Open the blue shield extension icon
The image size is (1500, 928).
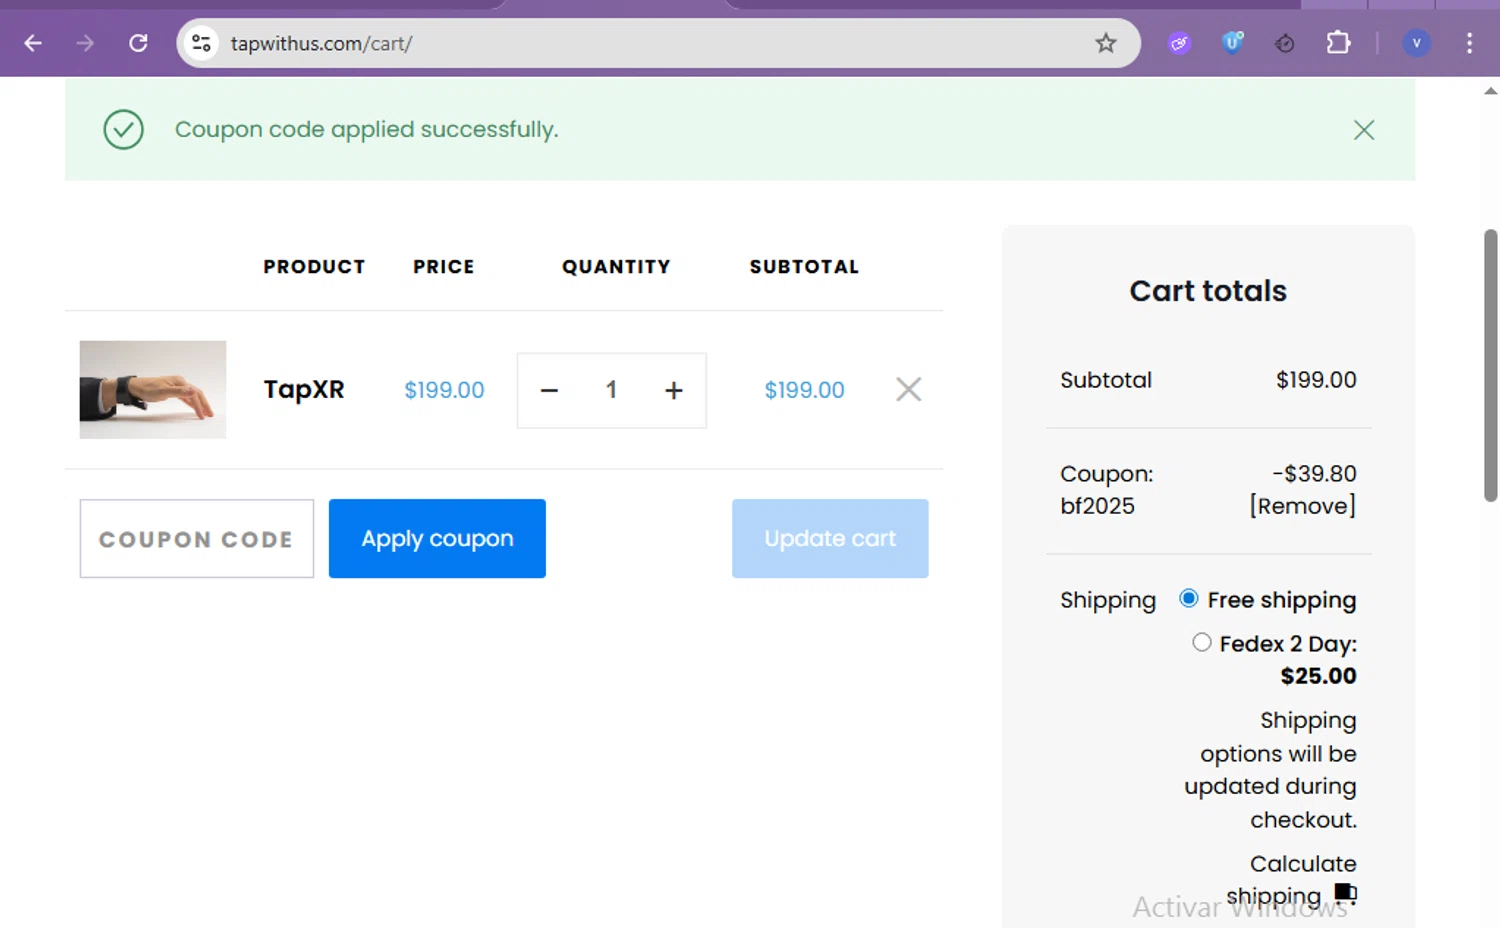(1233, 43)
